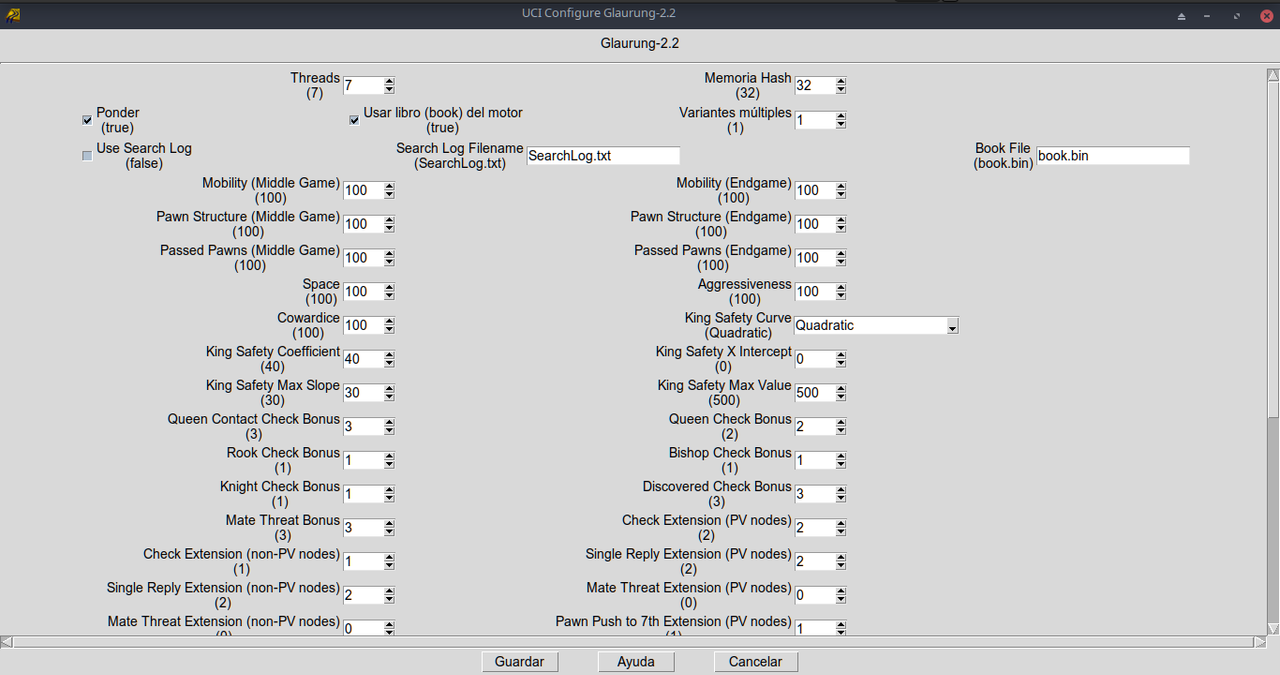Increase Cowardice with its up arrow

point(390,321)
